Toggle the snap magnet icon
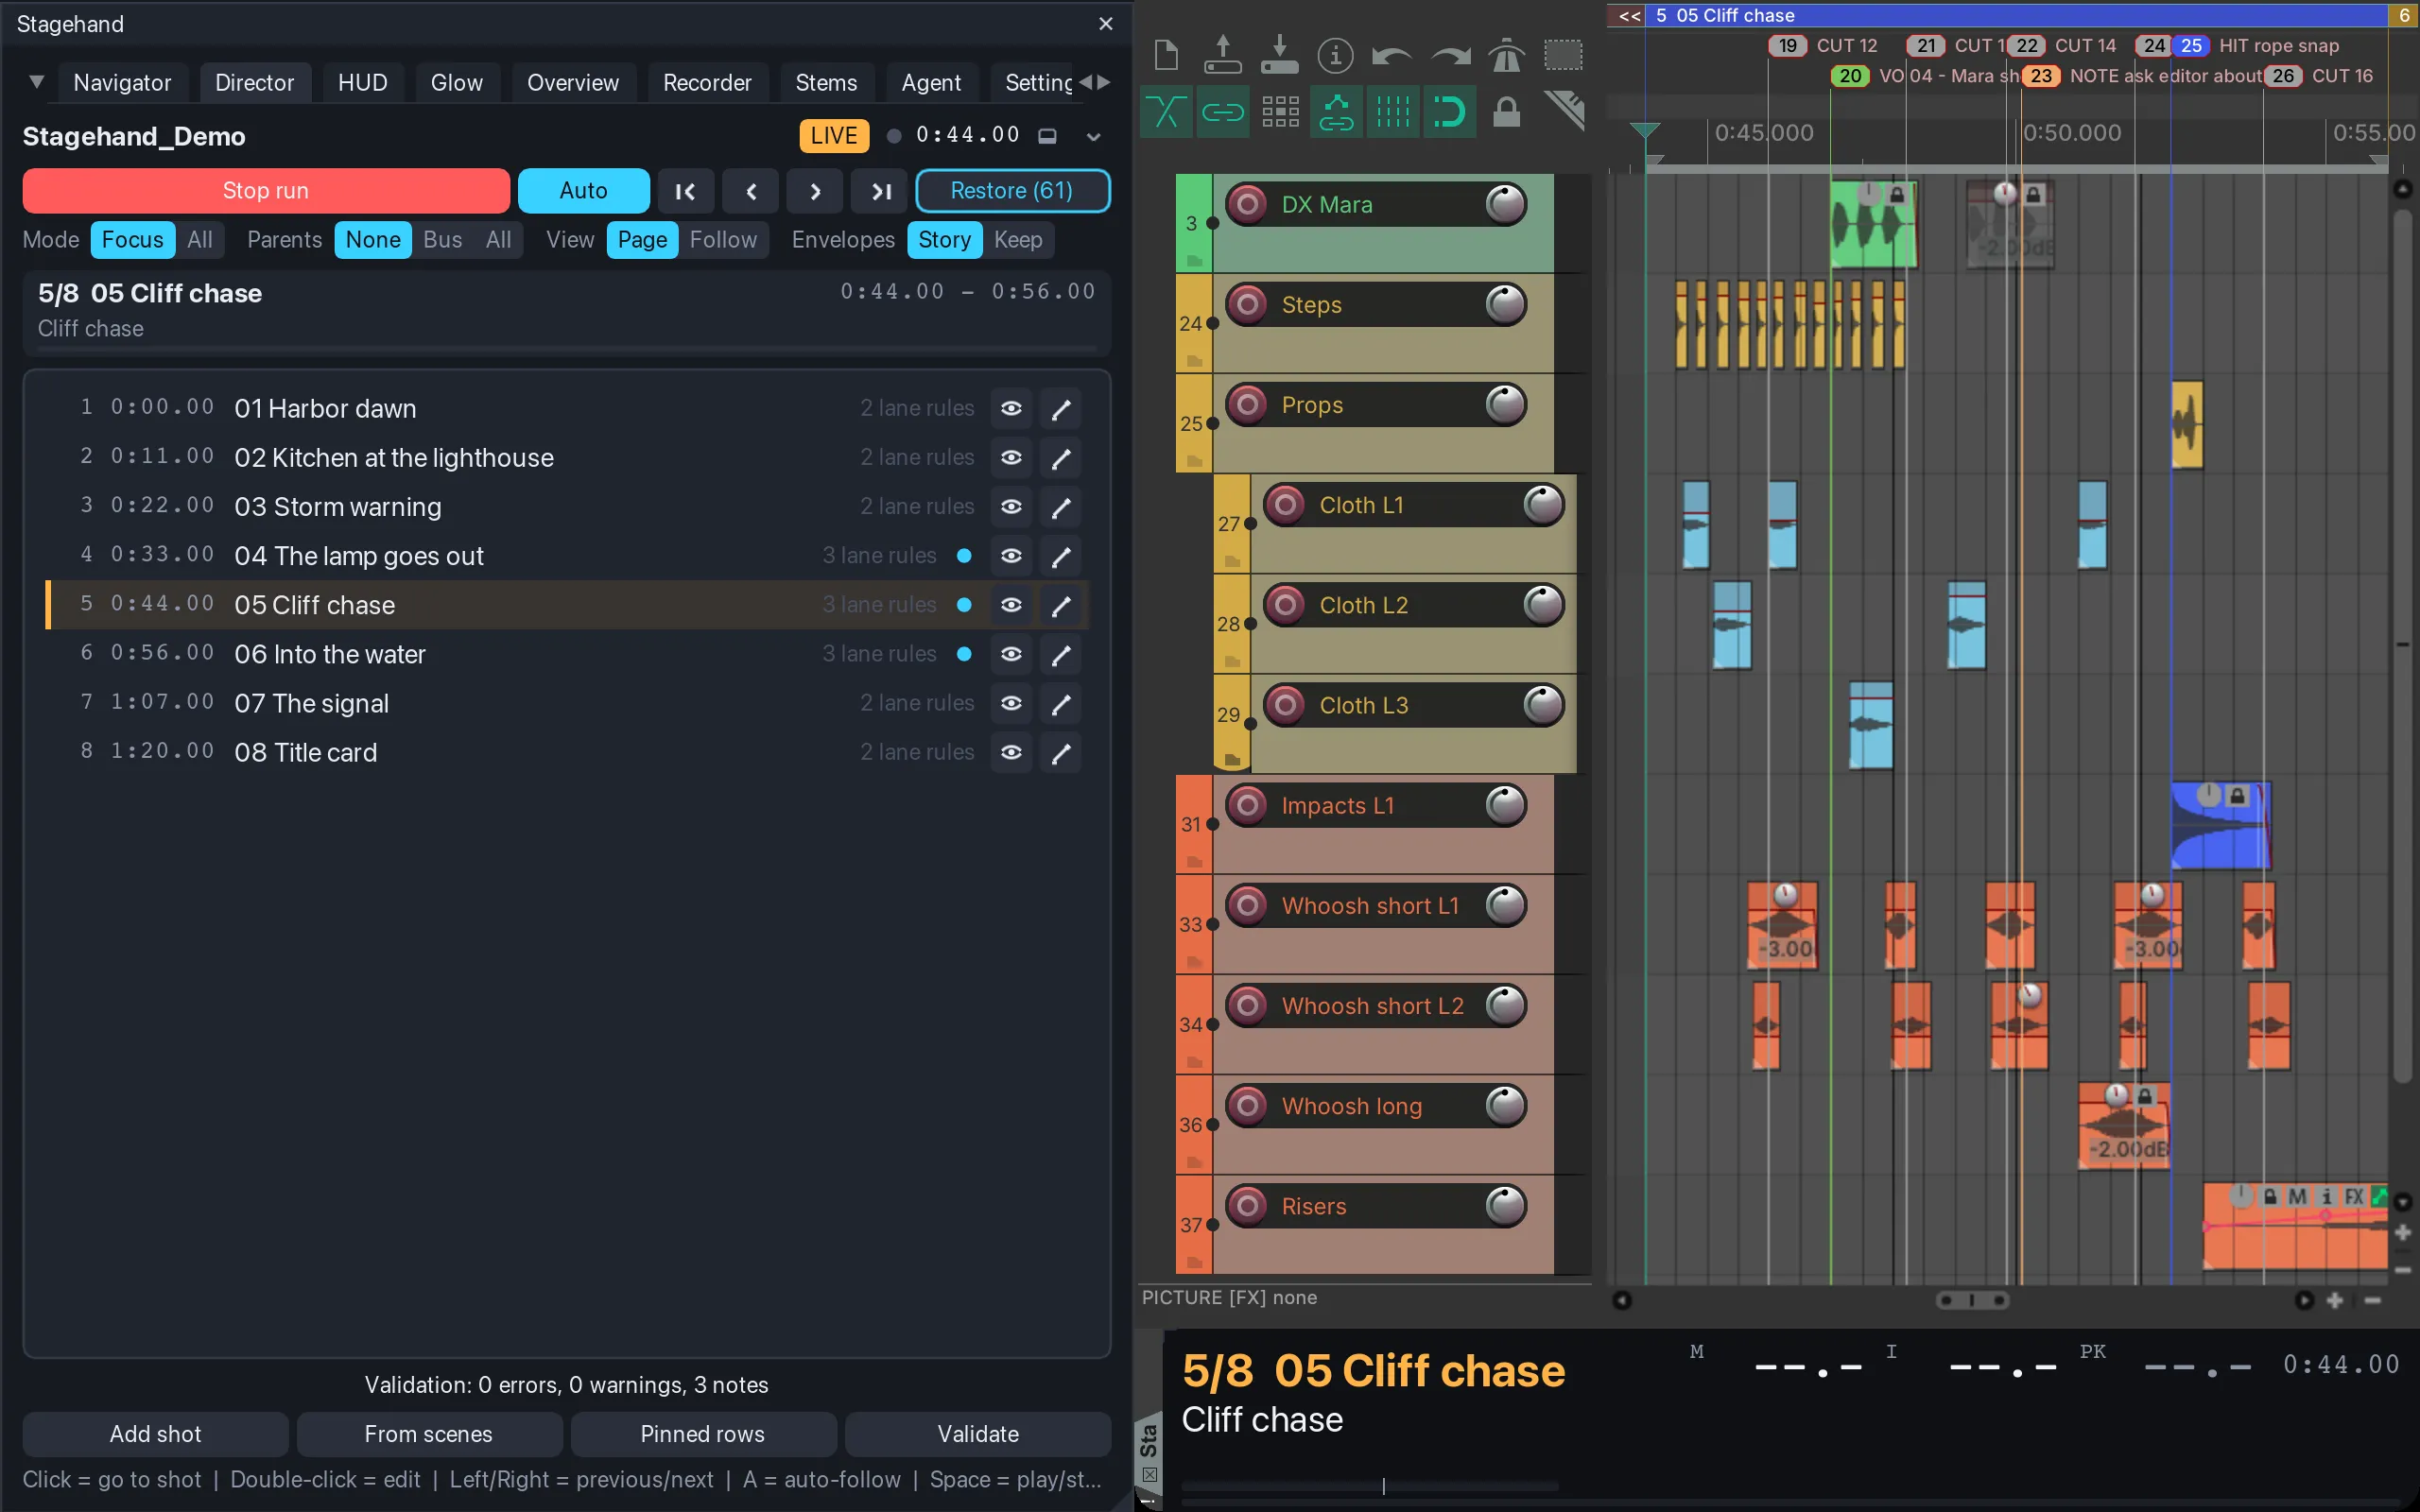The image size is (2420, 1512). coord(1449,112)
